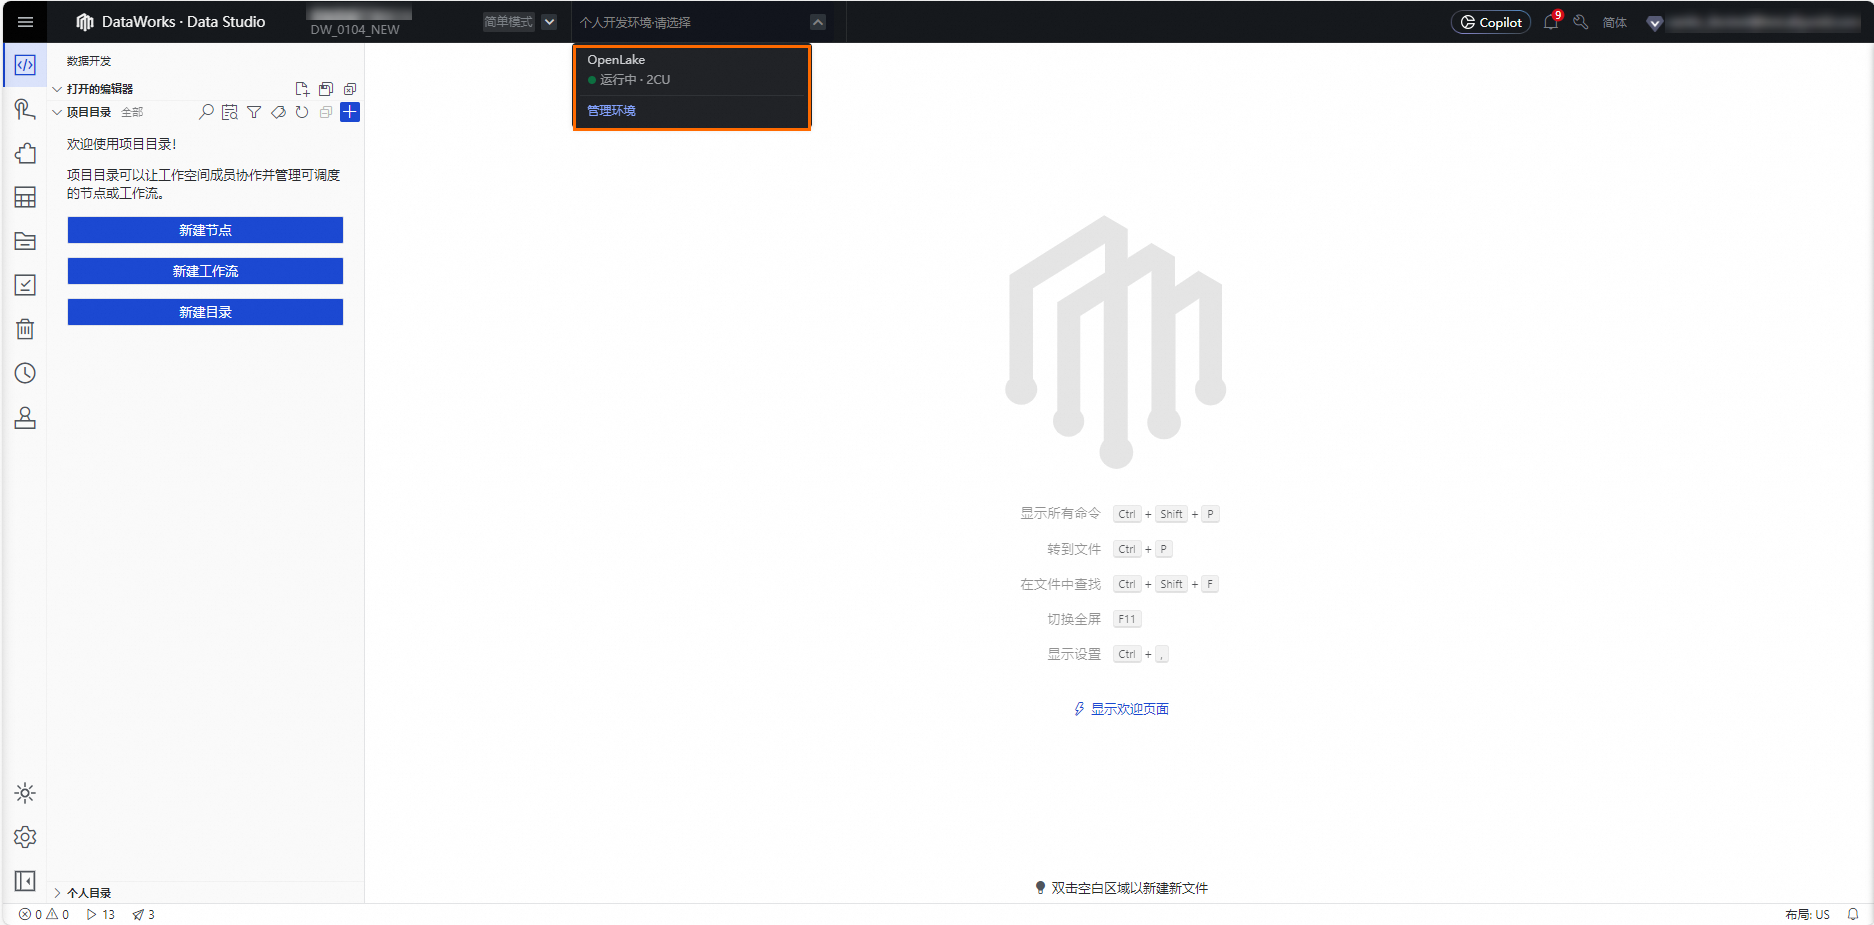Screen dimensions: 1874x925
Task: Open the table grid sidebar icon
Action: click(x=25, y=197)
